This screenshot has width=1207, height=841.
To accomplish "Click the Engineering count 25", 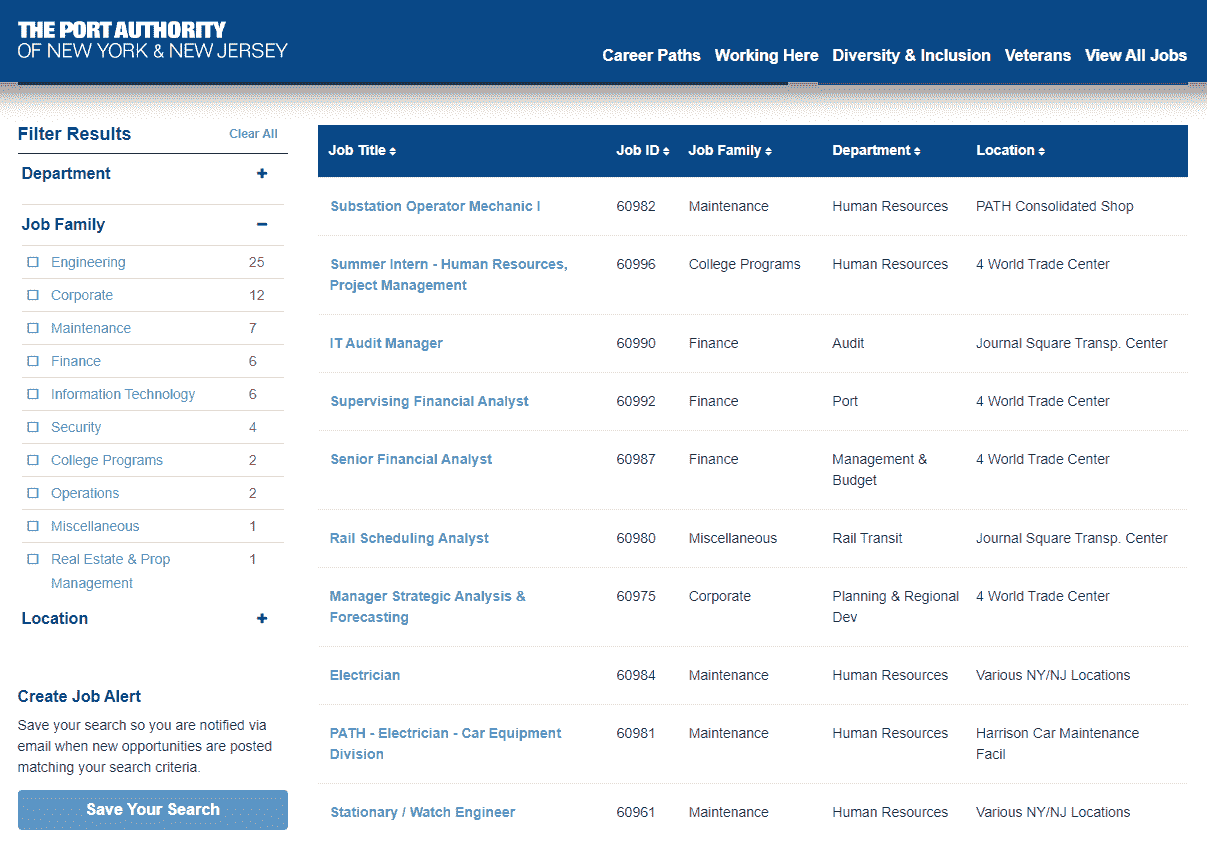I will [257, 262].
